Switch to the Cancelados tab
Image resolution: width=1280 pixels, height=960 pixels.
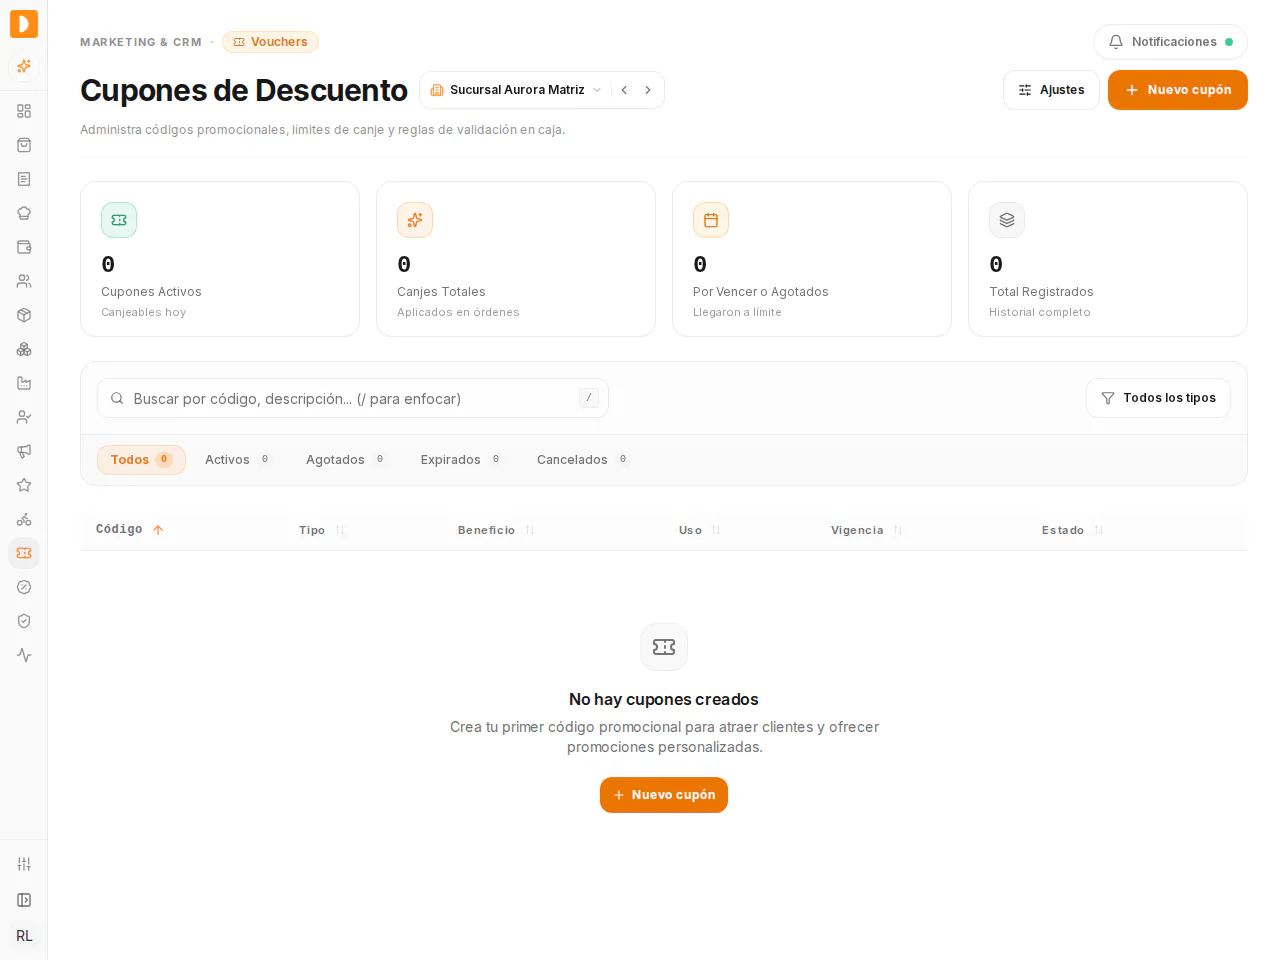pos(583,460)
